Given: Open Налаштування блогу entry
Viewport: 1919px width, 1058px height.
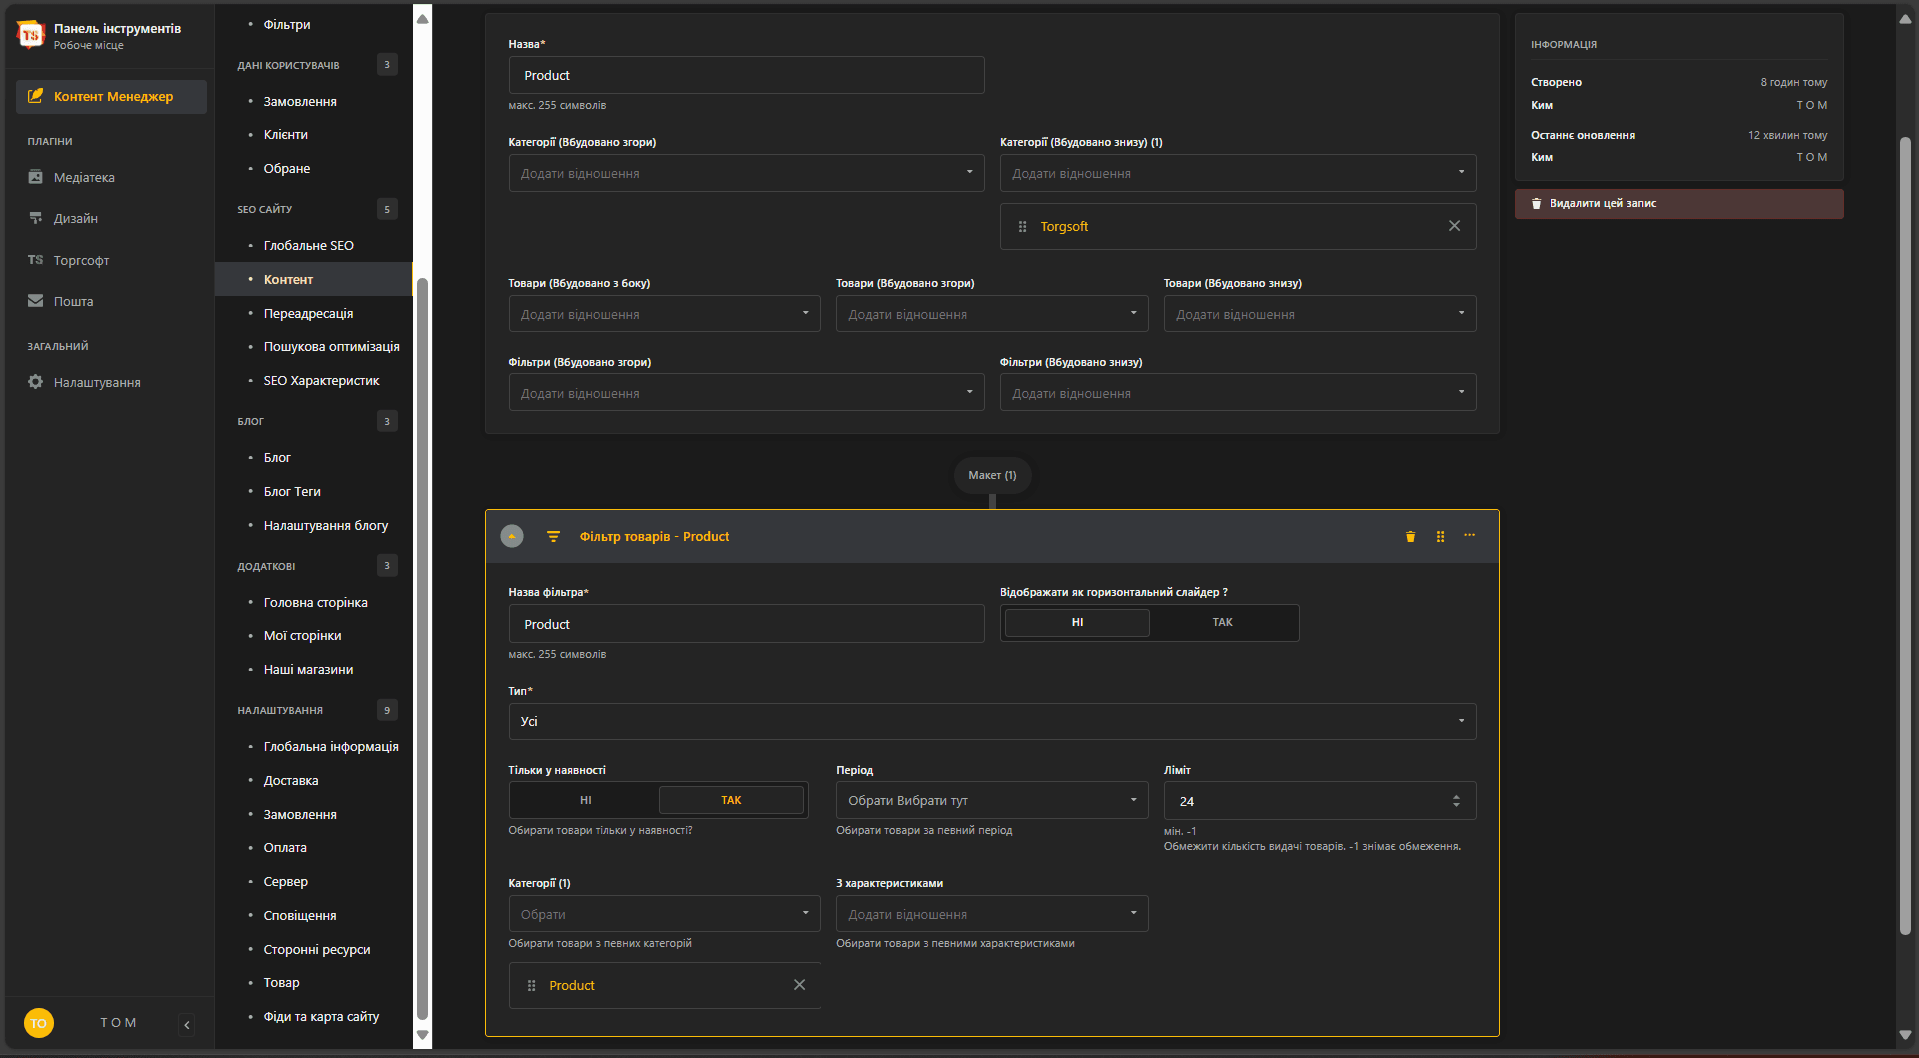Looking at the screenshot, I should [x=326, y=525].
